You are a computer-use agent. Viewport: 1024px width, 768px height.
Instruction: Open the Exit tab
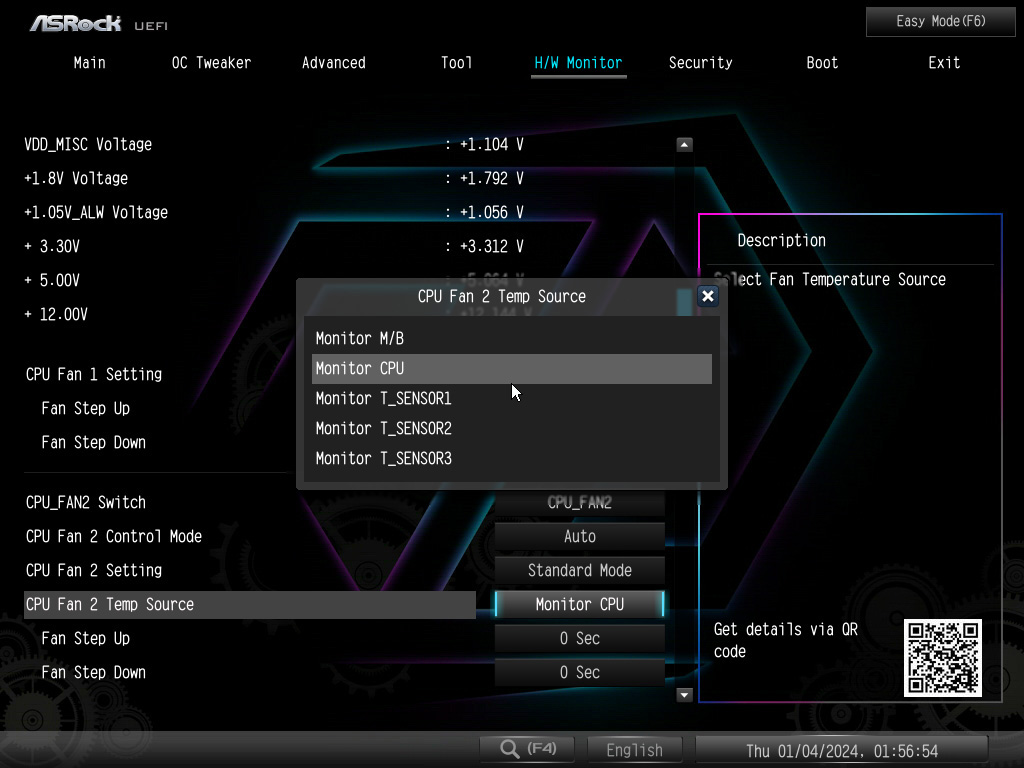pyautogui.click(x=944, y=63)
